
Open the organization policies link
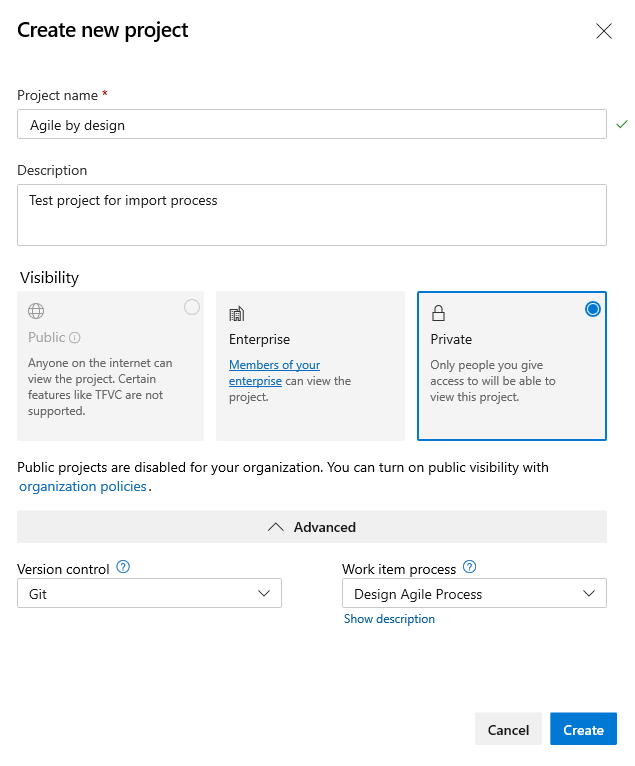[83, 487]
